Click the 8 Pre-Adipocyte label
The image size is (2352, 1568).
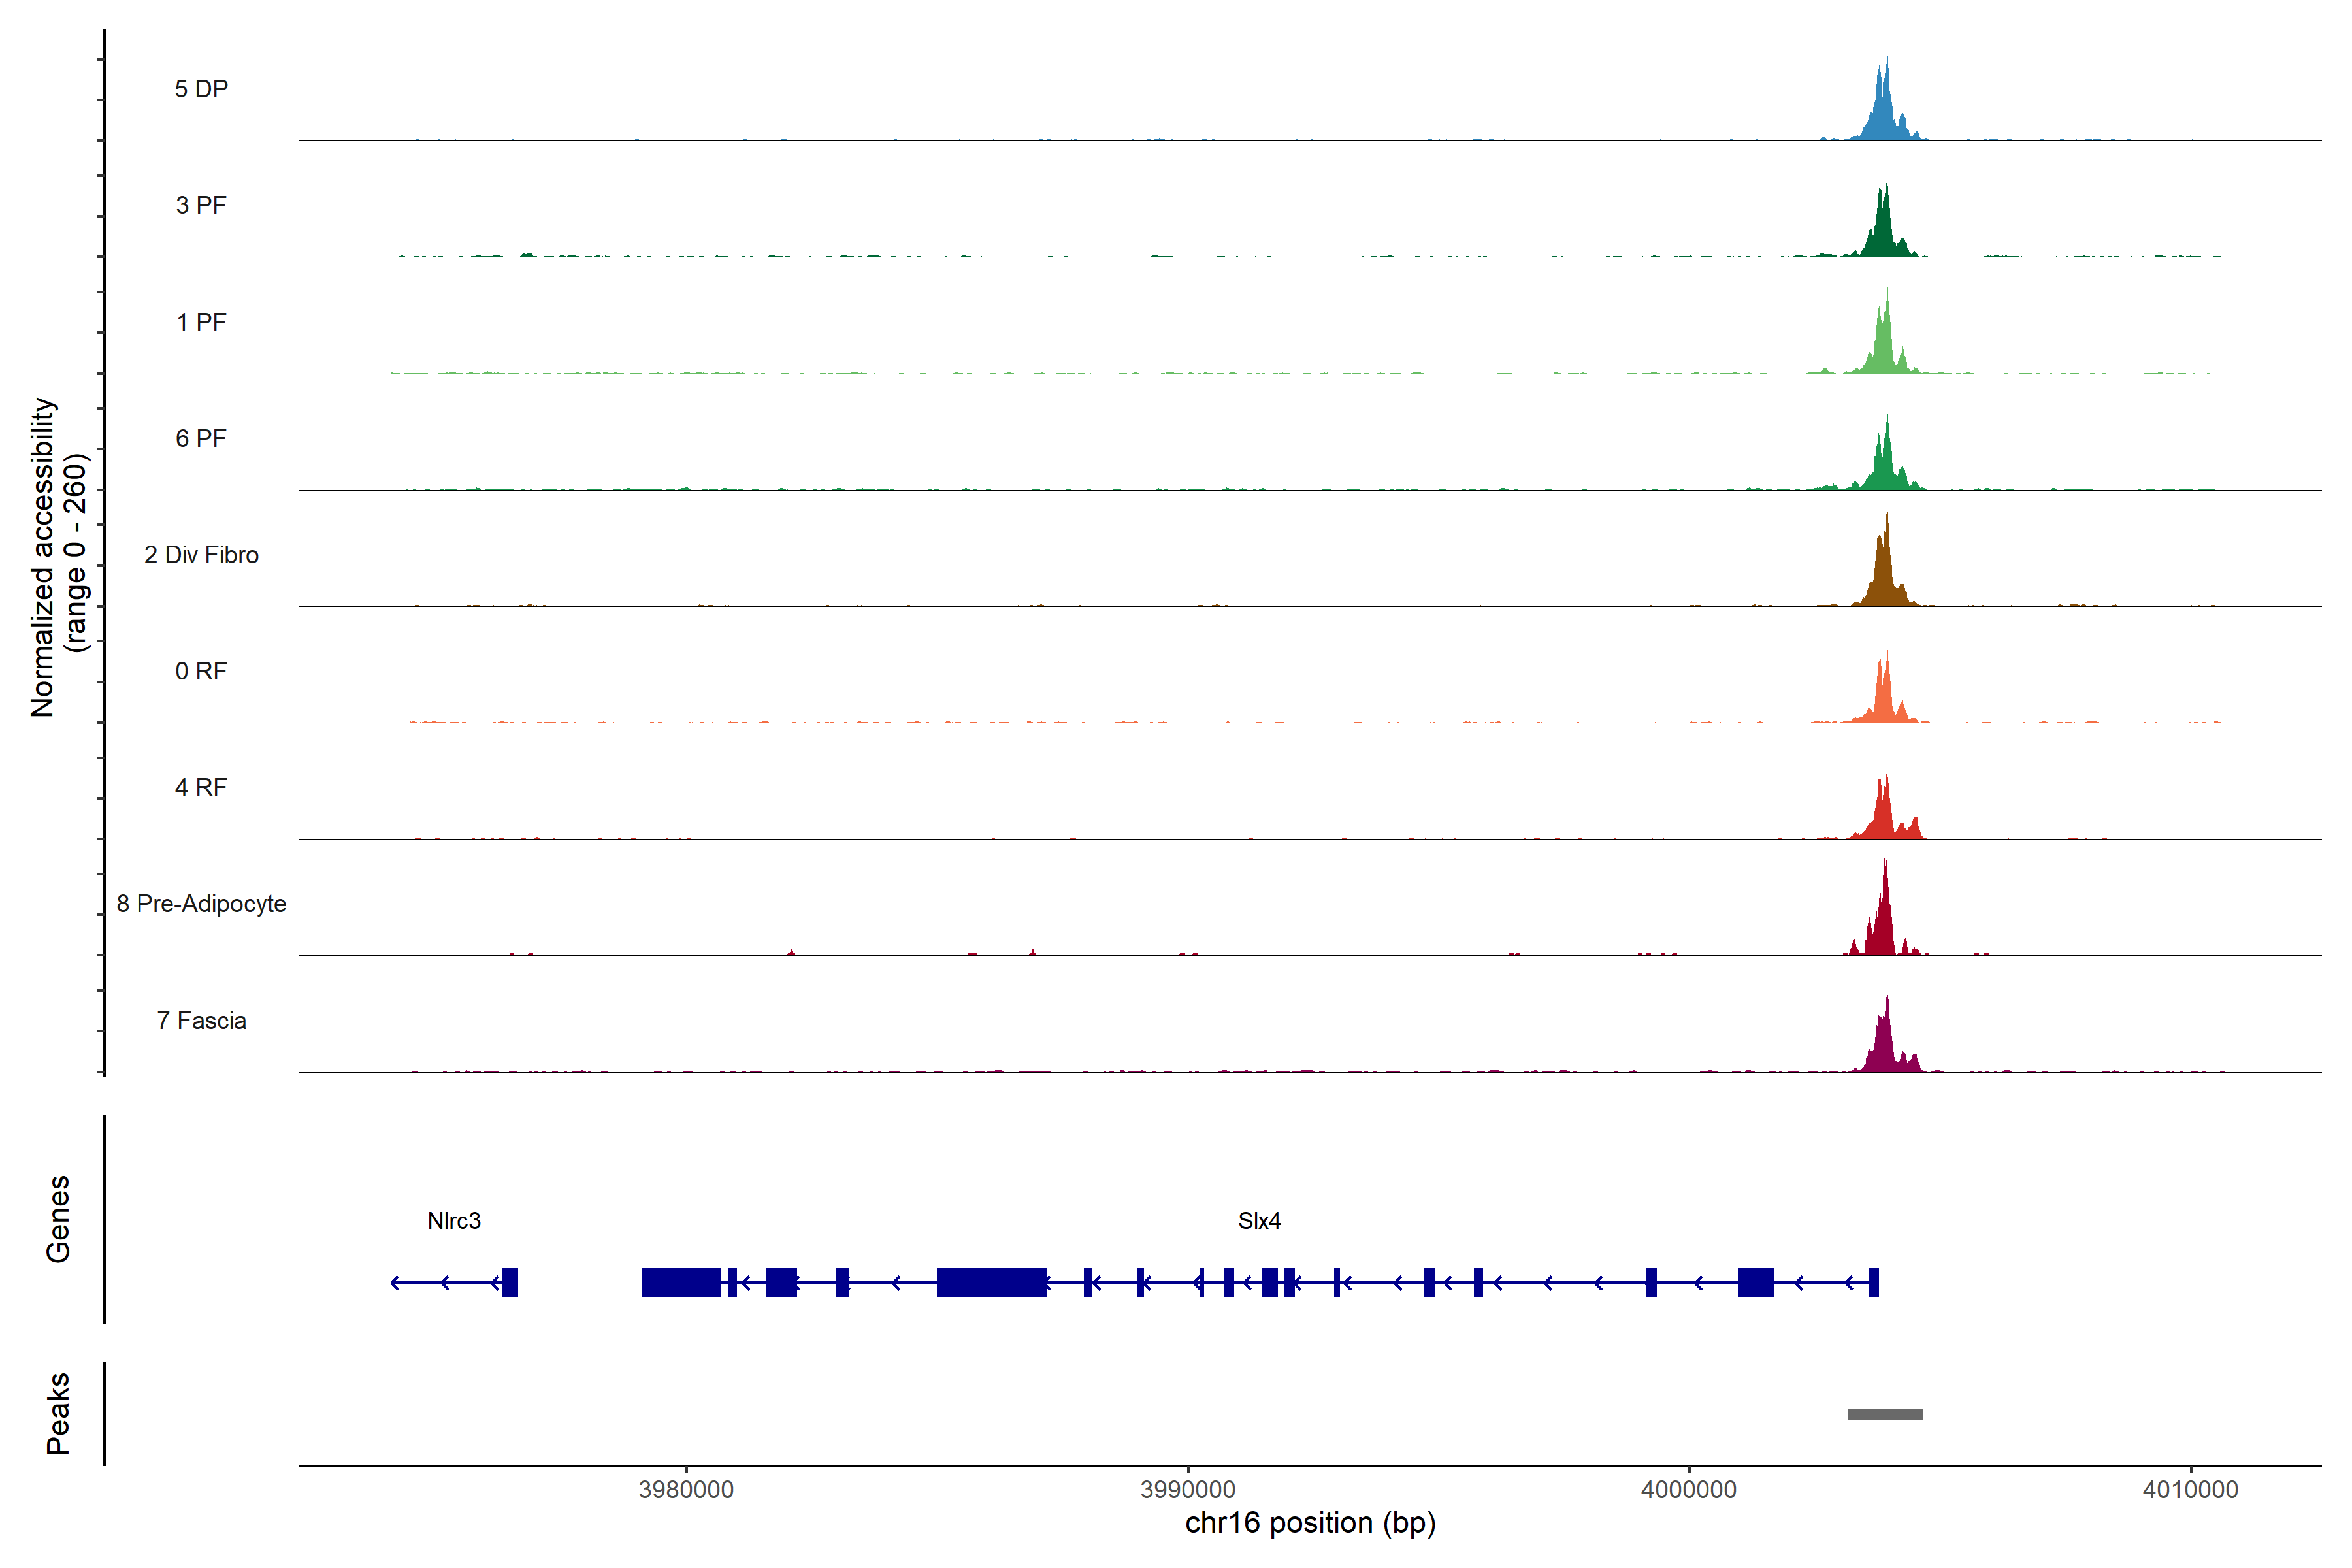point(201,904)
